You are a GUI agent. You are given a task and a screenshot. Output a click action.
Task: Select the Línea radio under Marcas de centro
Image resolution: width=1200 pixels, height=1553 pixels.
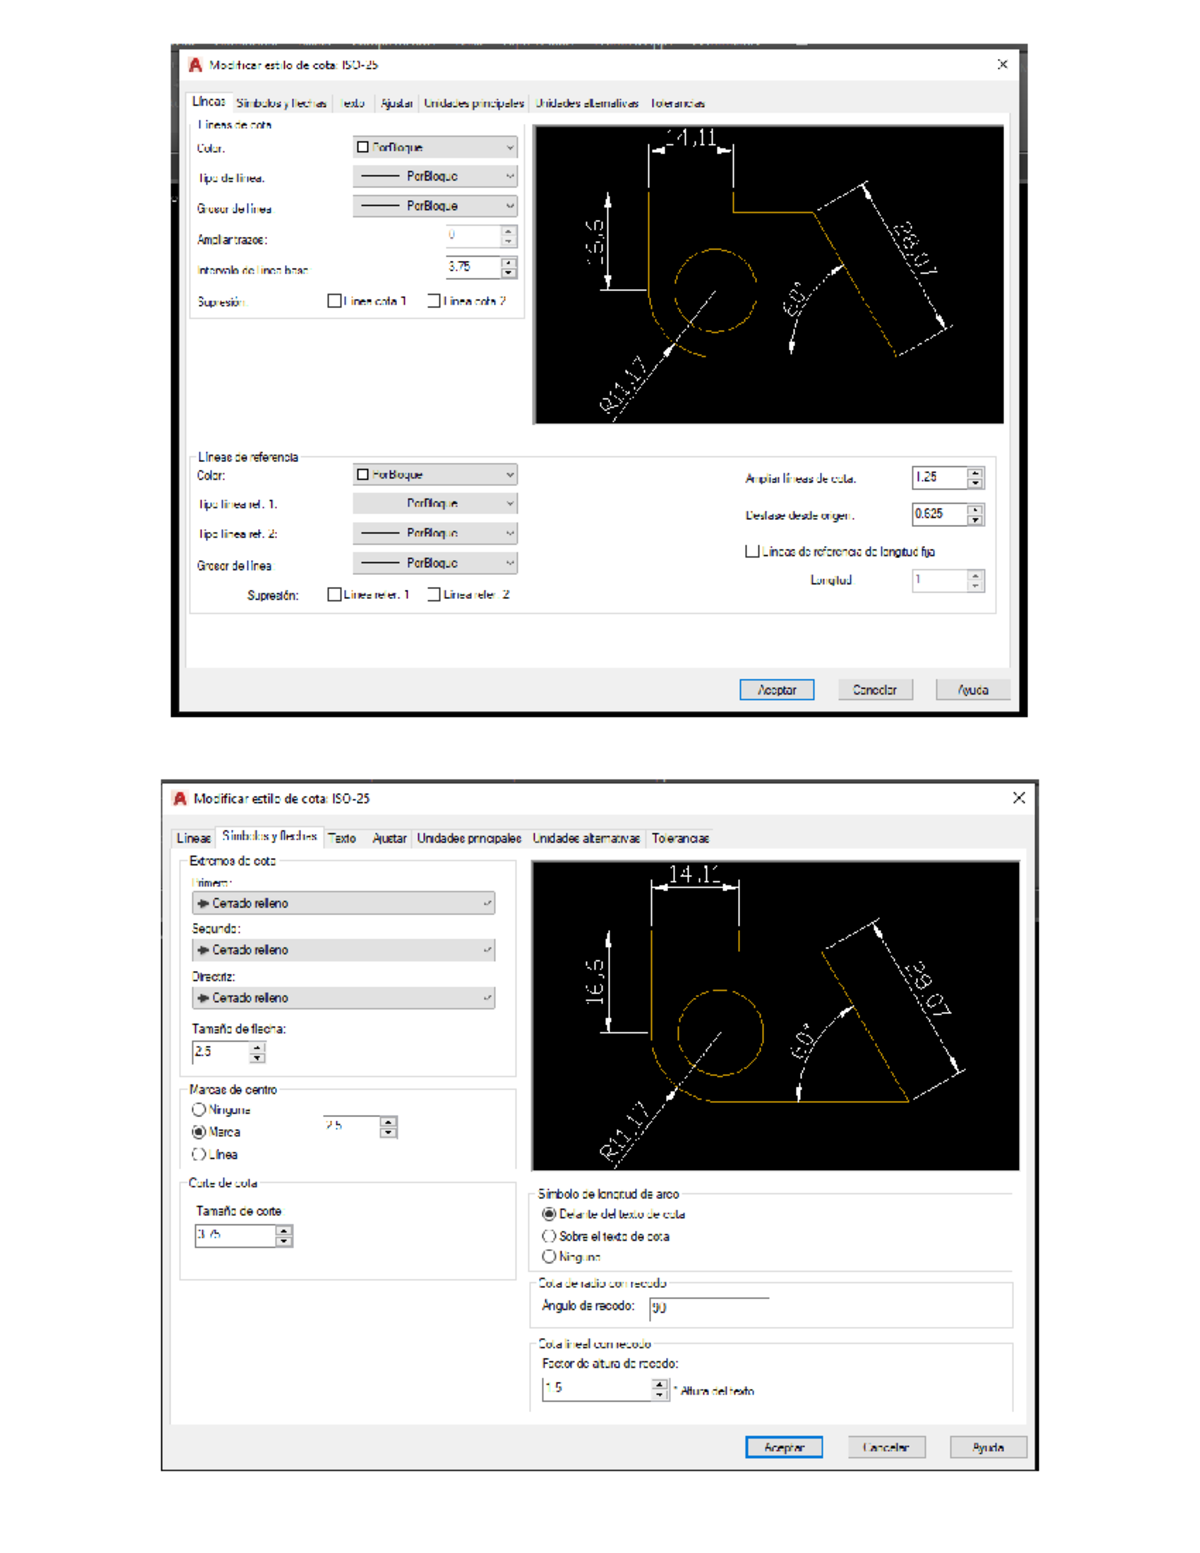coord(199,1154)
